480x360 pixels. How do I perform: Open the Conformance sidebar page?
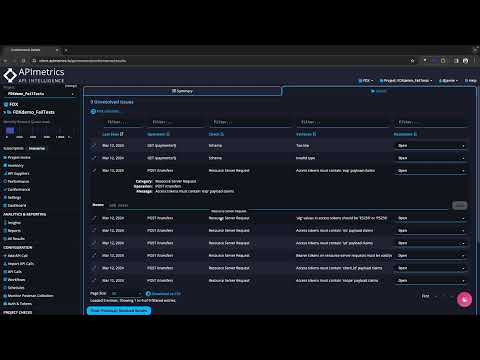[18, 189]
